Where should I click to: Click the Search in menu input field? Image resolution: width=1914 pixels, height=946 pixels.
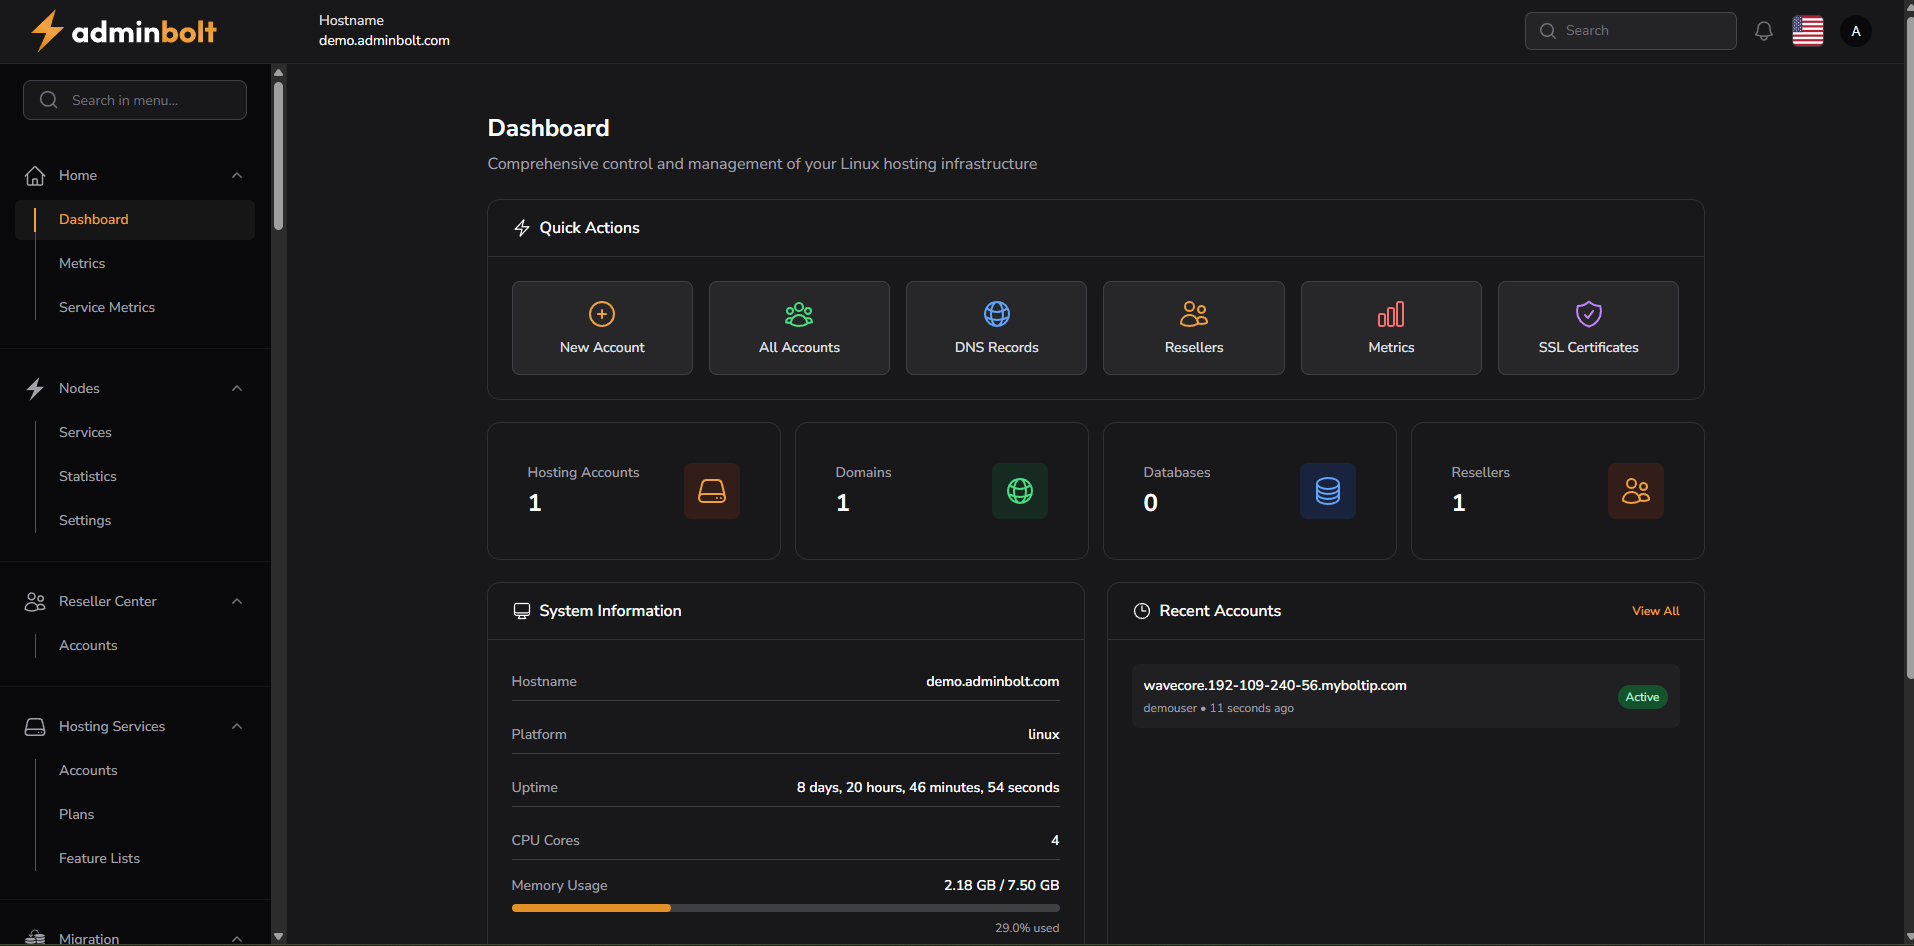click(x=135, y=100)
